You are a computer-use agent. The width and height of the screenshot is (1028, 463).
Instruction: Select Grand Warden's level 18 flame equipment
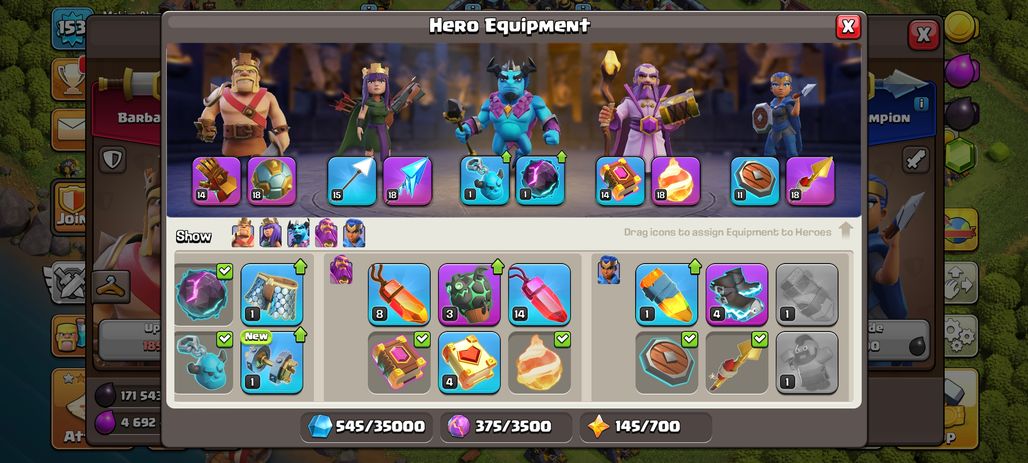pos(675,181)
